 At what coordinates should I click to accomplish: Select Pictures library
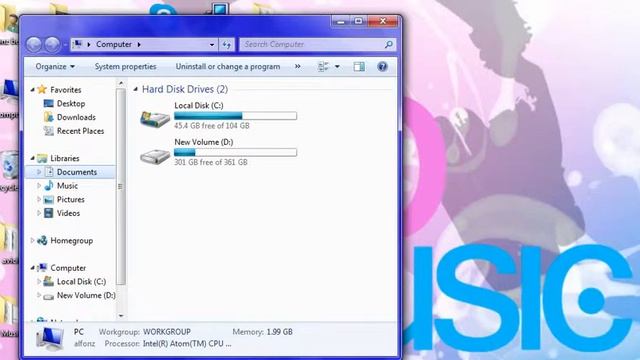click(x=71, y=200)
